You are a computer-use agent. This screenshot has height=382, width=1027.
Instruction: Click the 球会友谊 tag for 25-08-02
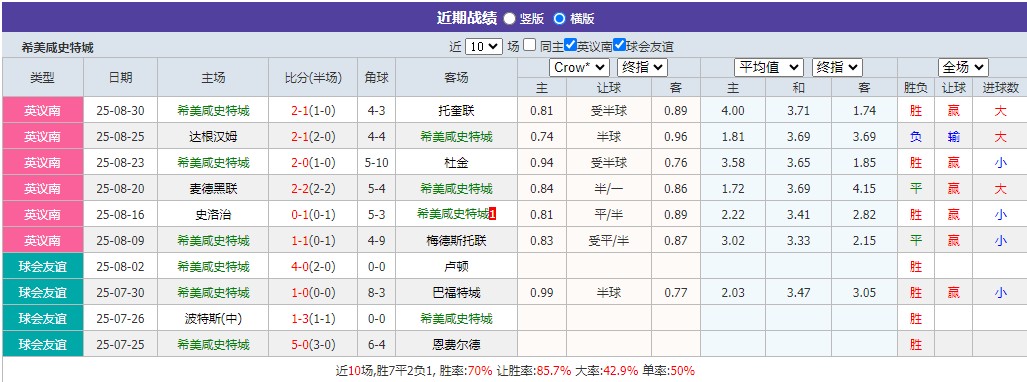(x=43, y=267)
